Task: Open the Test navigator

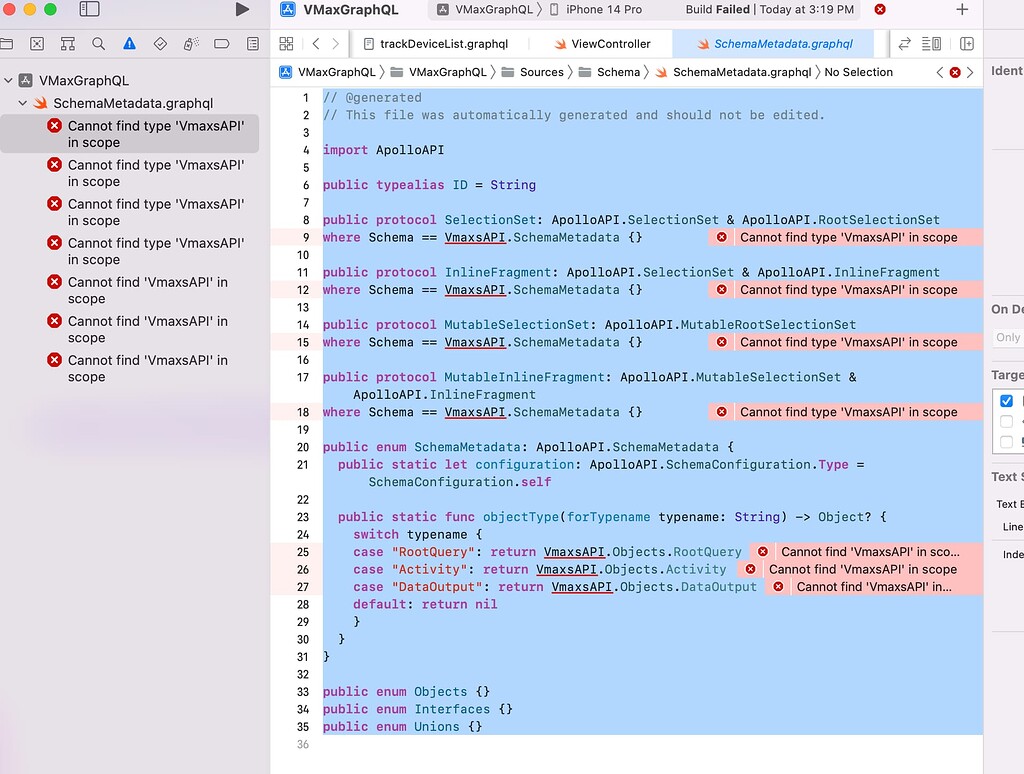Action: [x=160, y=45]
